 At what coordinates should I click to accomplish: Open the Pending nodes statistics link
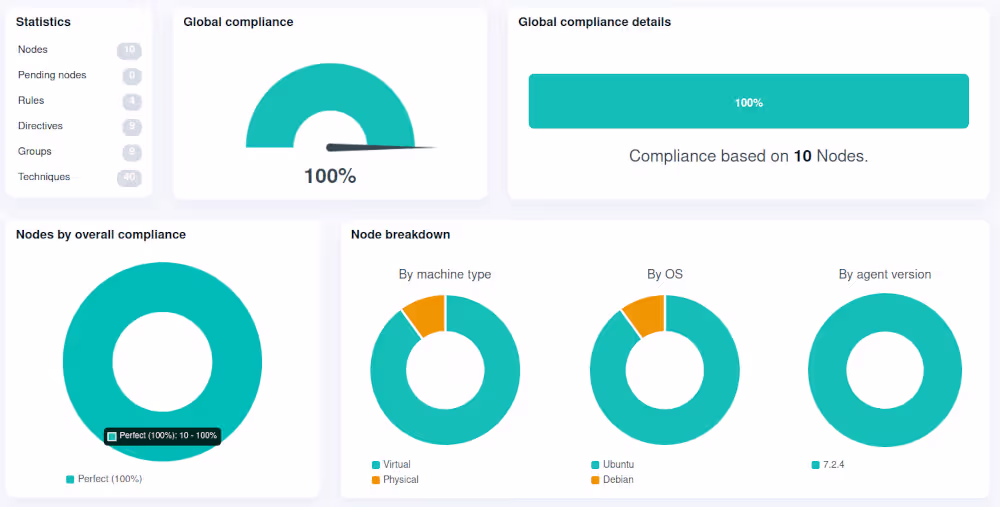point(52,75)
